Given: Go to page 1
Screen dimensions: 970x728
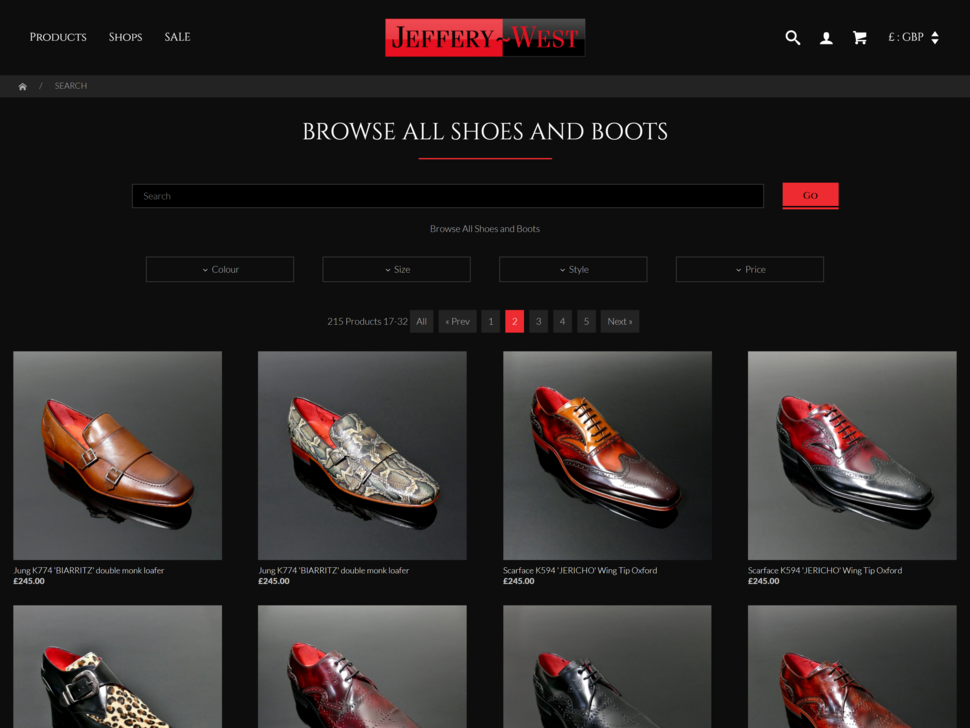Looking at the screenshot, I should tap(491, 321).
